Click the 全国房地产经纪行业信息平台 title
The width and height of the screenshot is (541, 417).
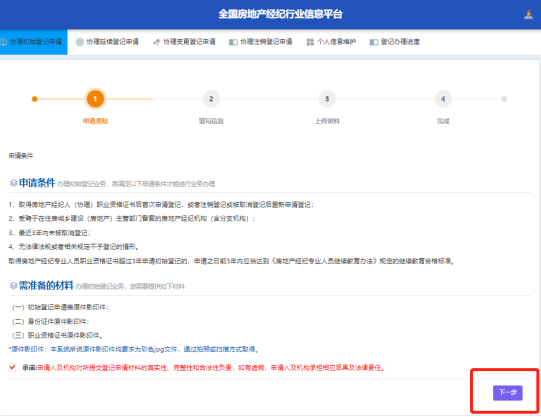pos(280,14)
